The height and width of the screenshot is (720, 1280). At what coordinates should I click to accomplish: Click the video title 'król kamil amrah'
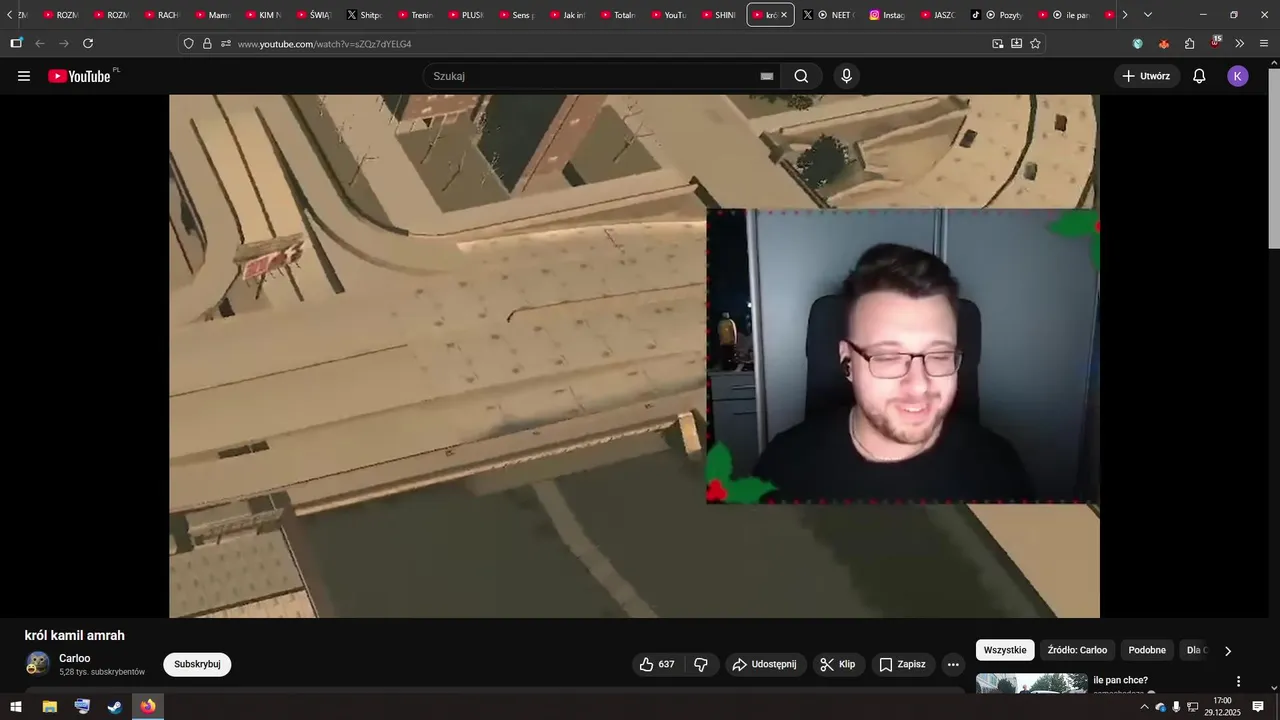click(75, 635)
